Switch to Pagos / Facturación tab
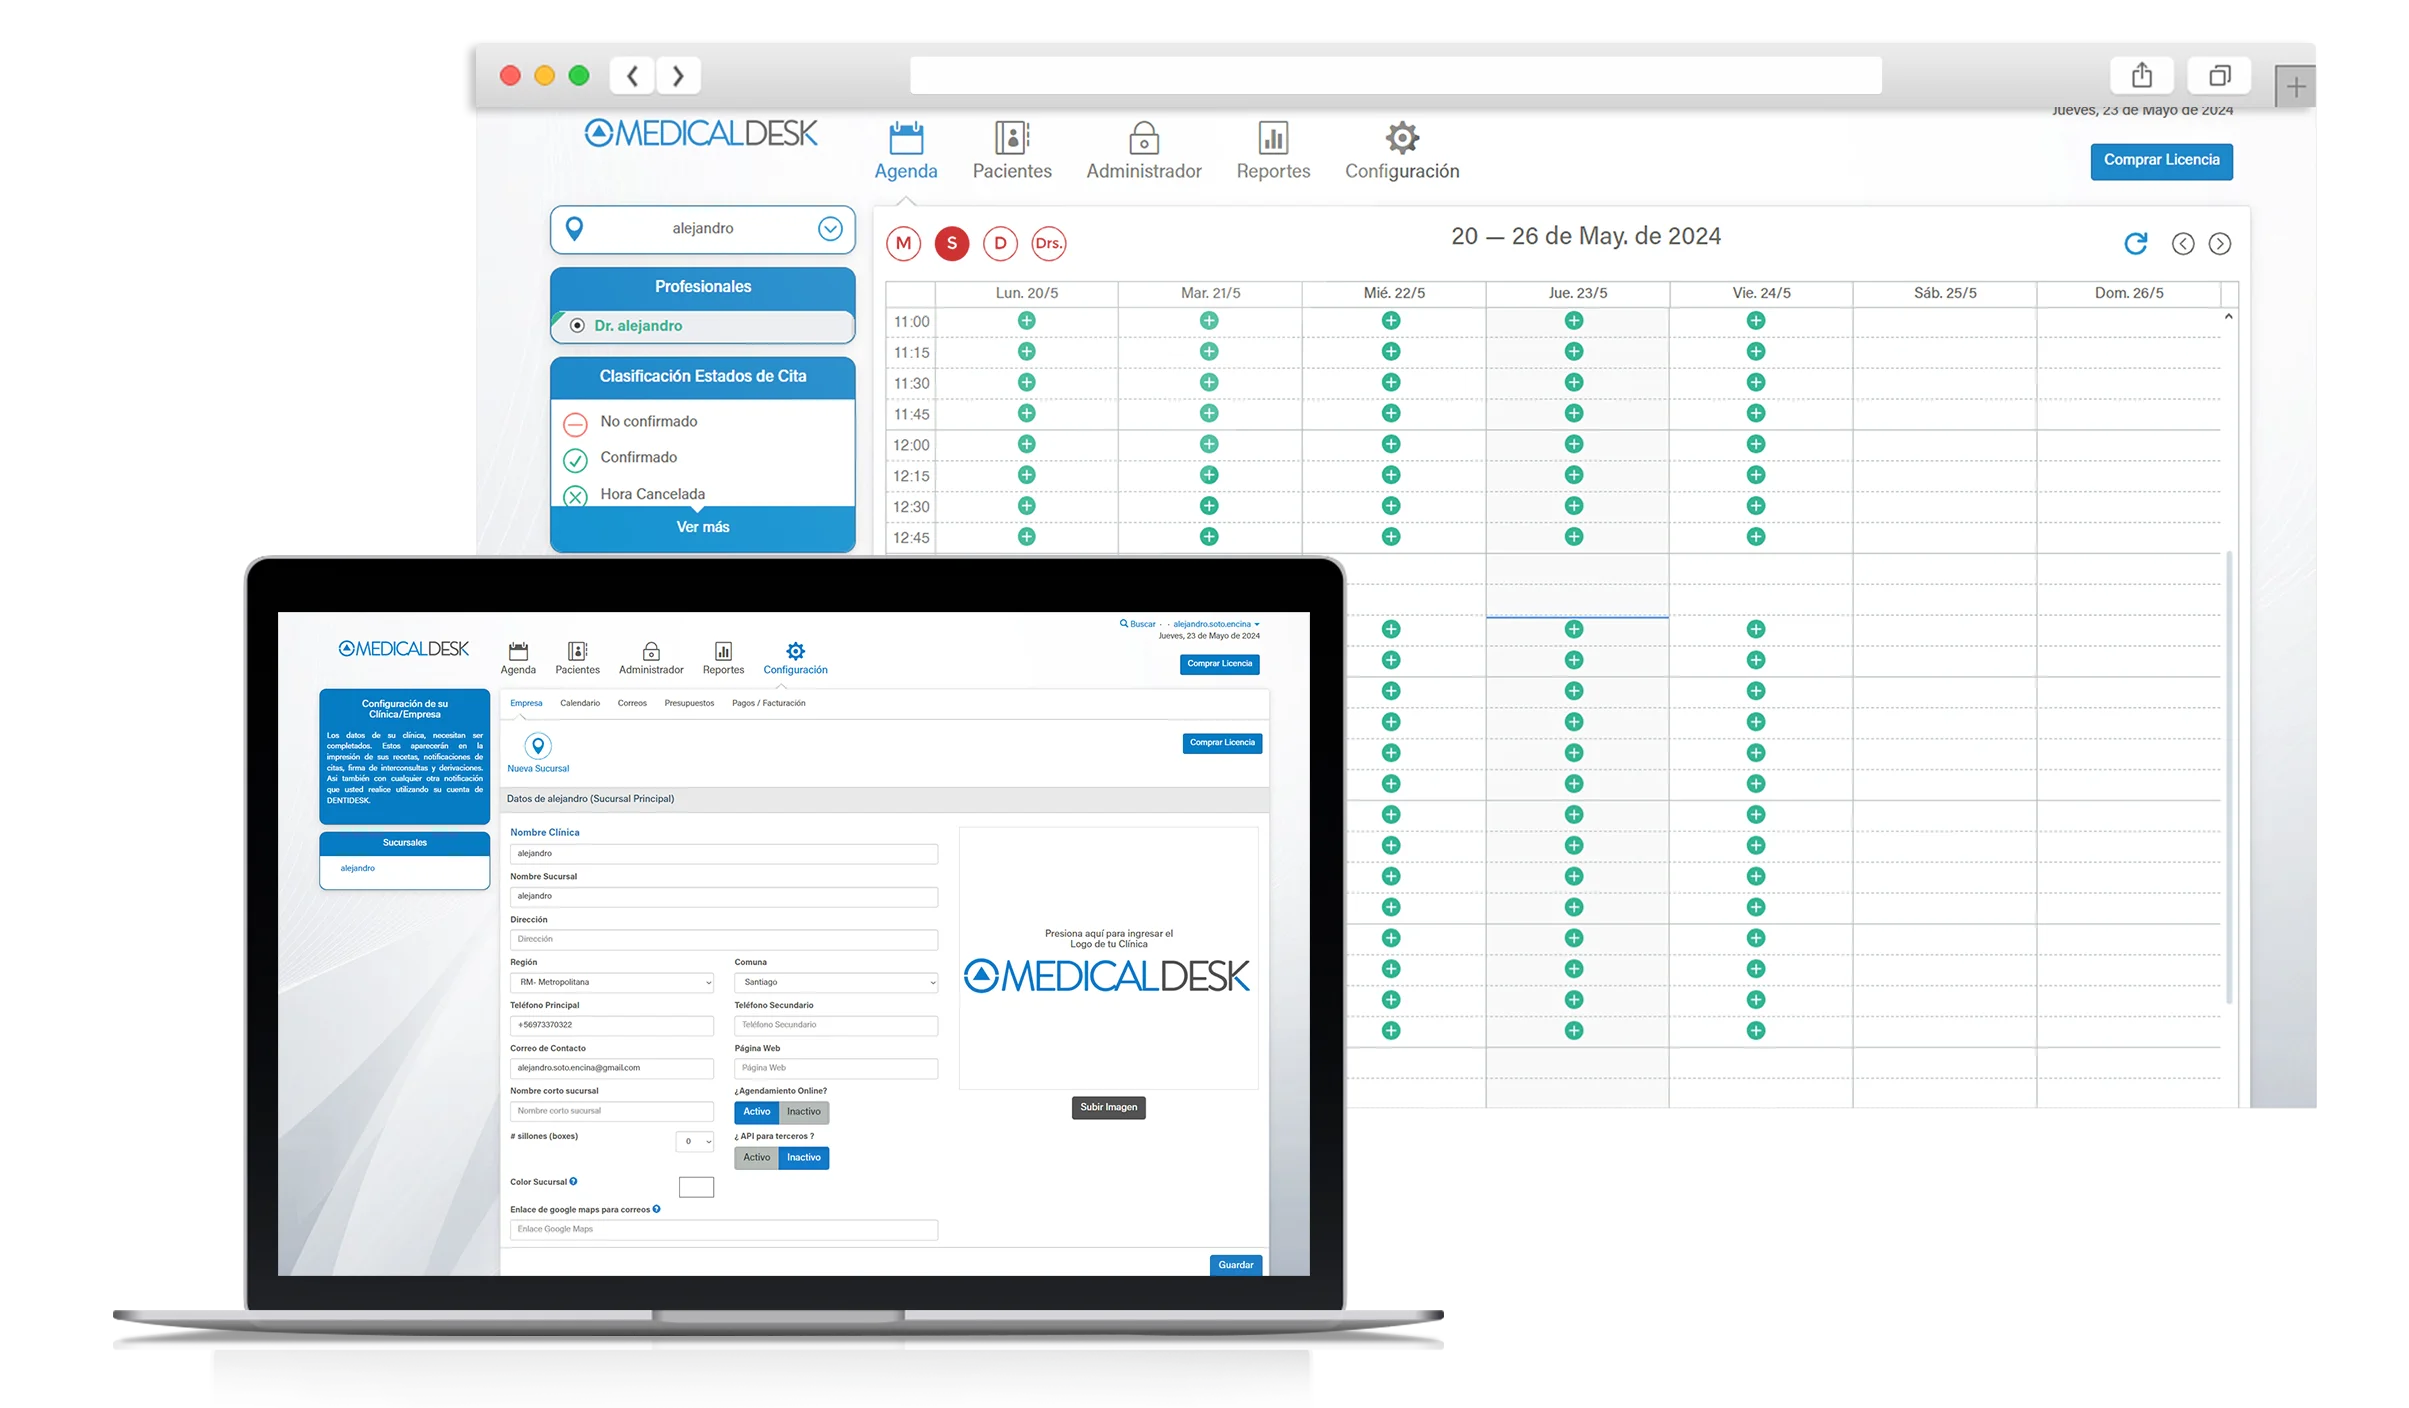The image size is (2409, 1408). [768, 703]
